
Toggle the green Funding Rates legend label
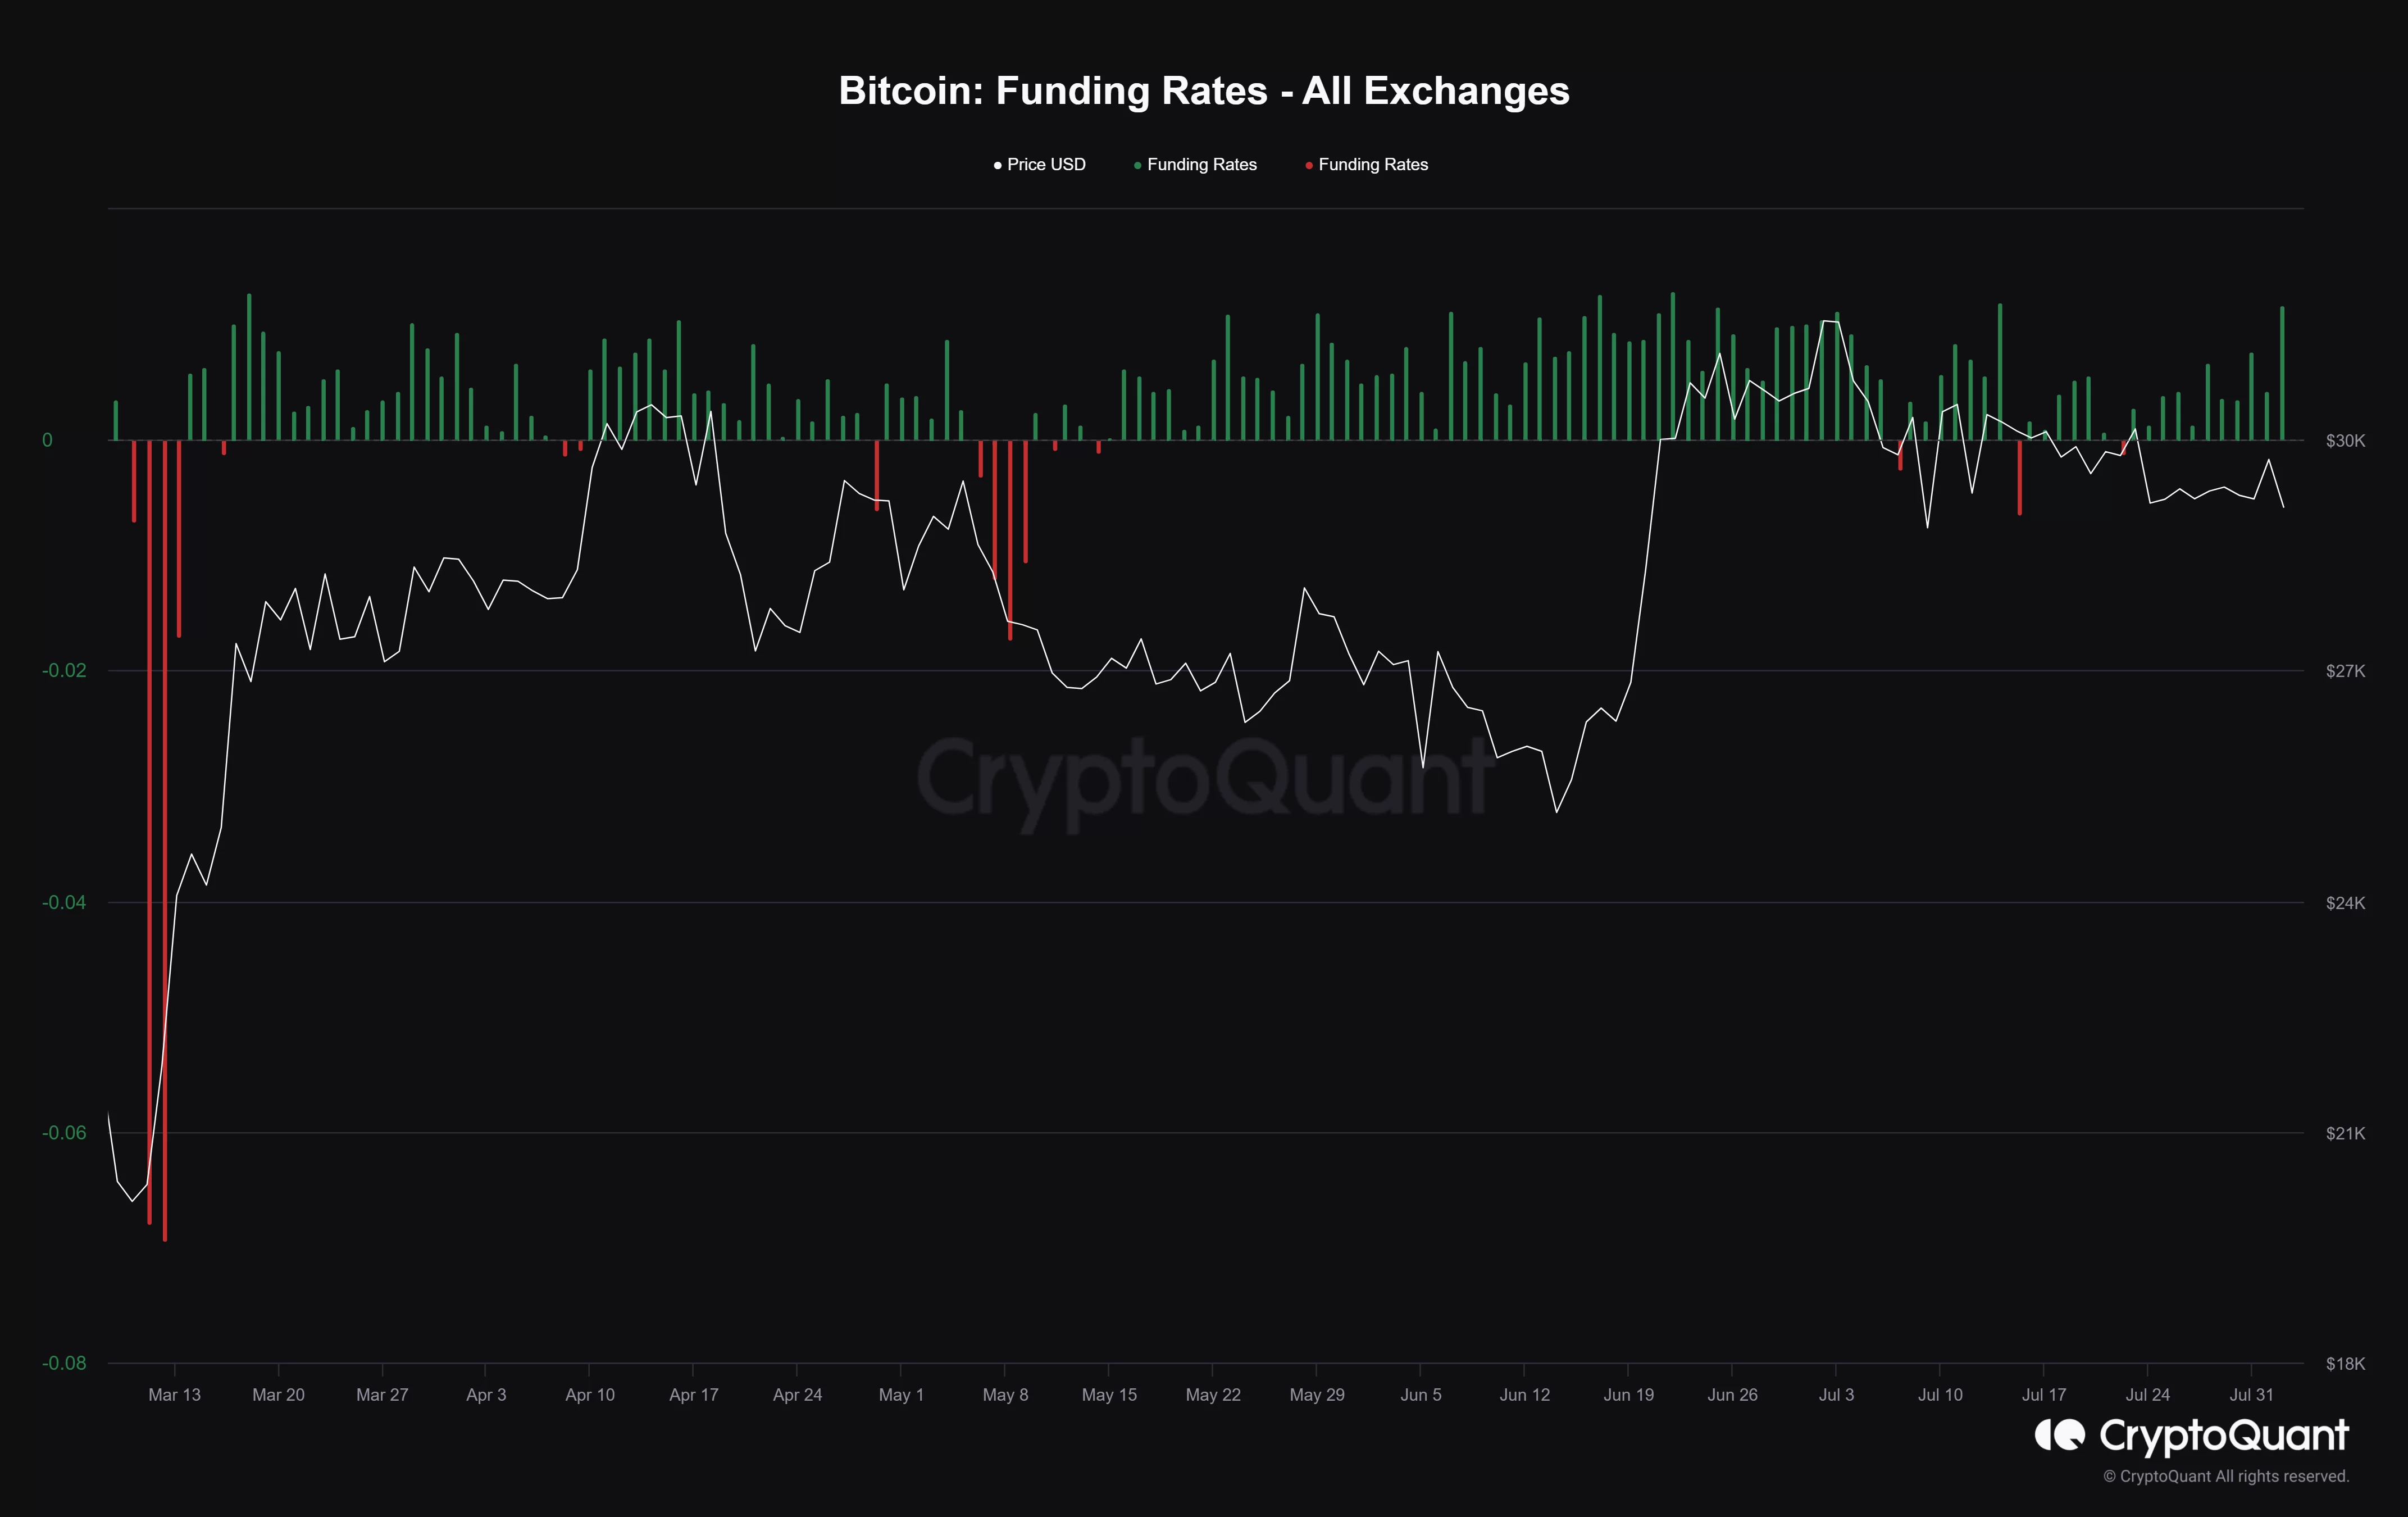click(1201, 165)
